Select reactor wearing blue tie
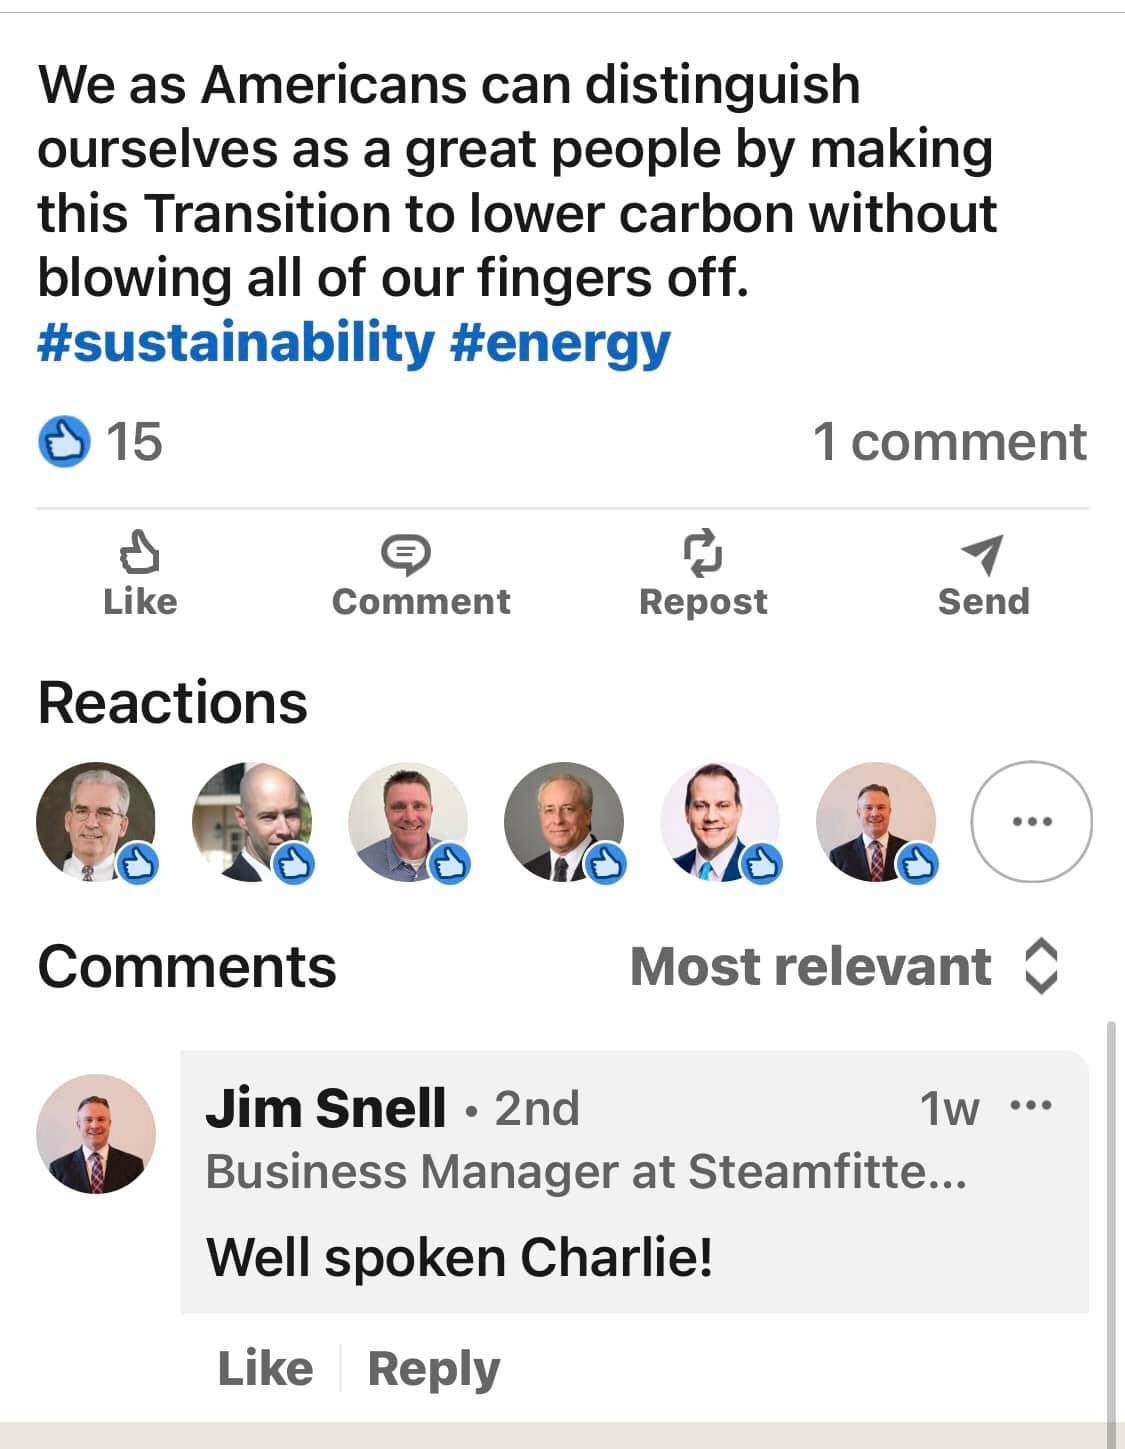 [x=720, y=822]
